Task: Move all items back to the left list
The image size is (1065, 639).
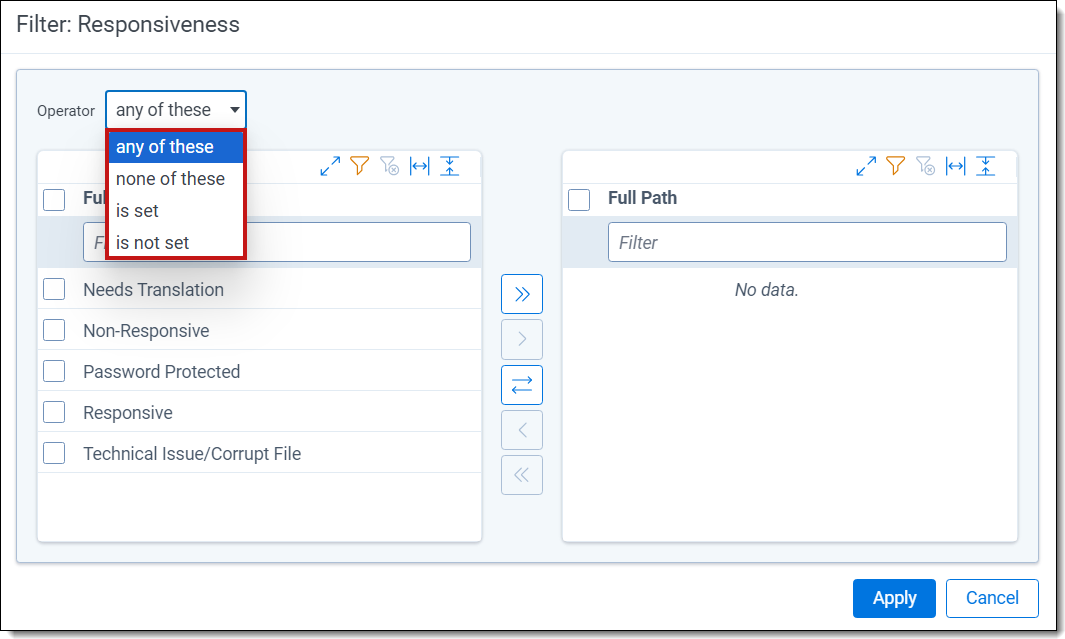Action: [x=522, y=475]
